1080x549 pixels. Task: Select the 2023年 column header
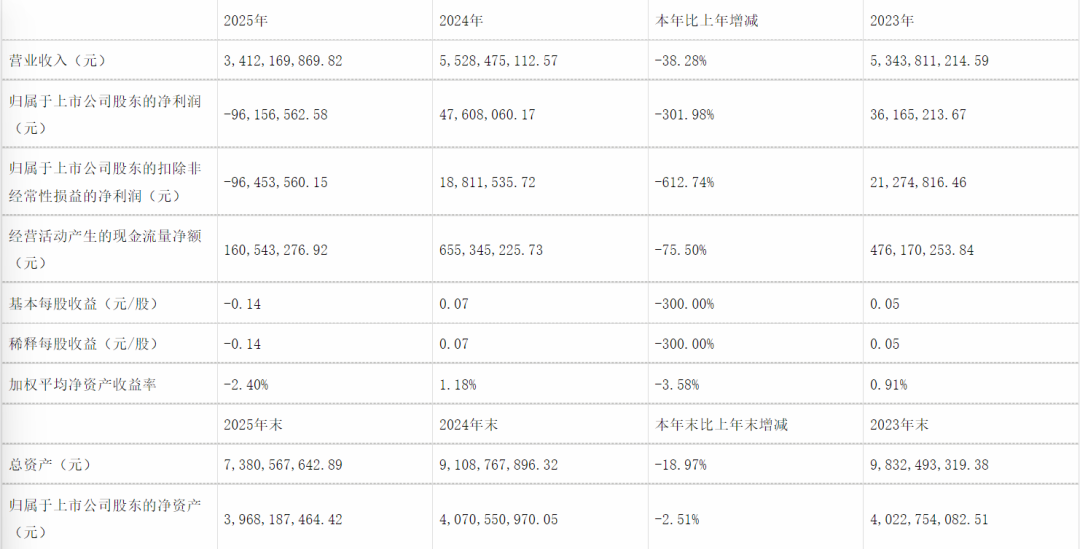[894, 20]
